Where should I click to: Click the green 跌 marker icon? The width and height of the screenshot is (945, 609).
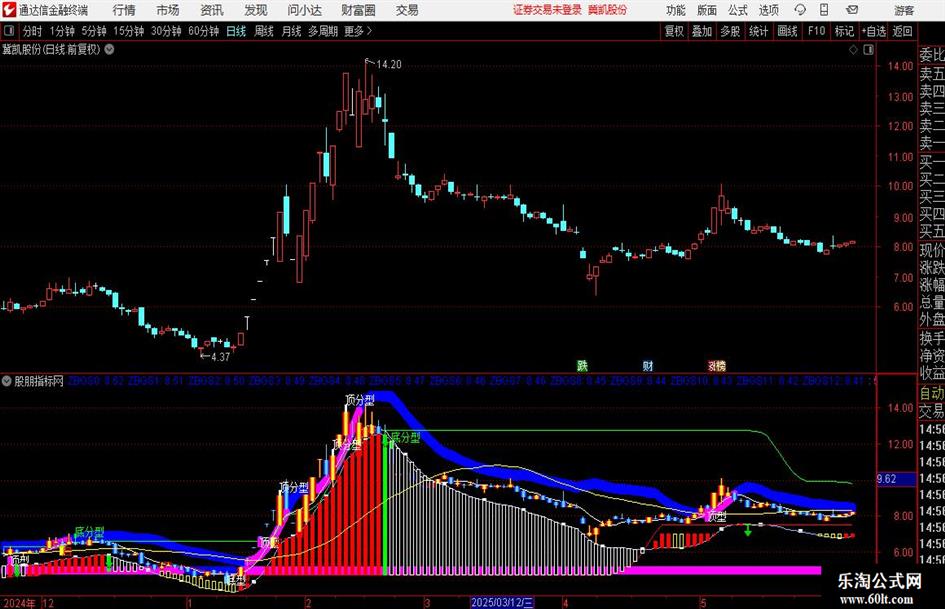pyautogui.click(x=582, y=365)
